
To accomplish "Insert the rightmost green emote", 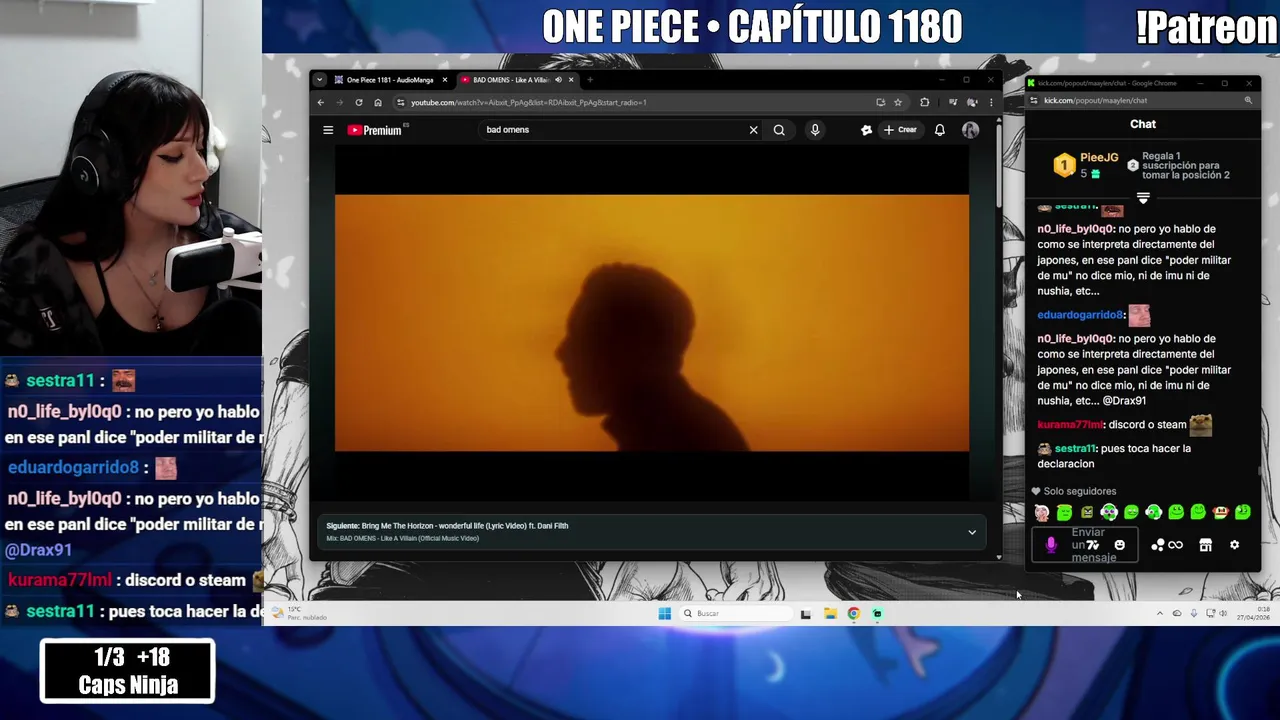I will point(1243,512).
